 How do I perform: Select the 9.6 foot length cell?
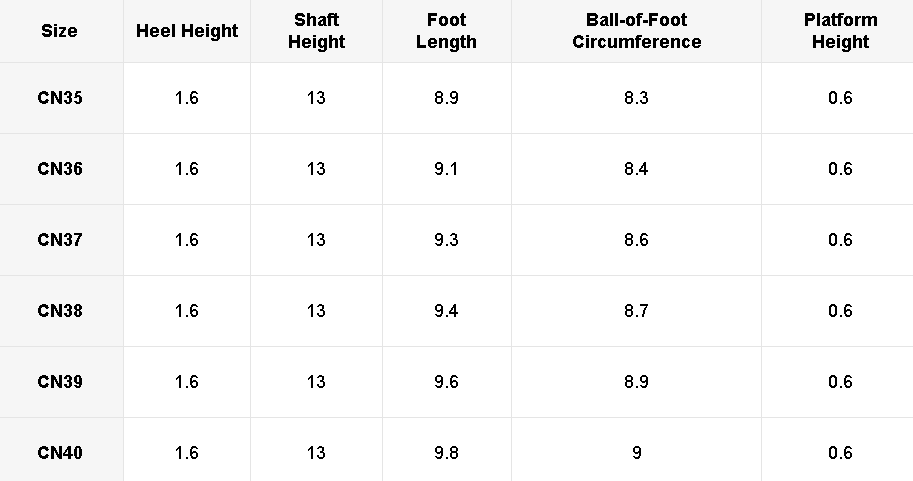(446, 382)
